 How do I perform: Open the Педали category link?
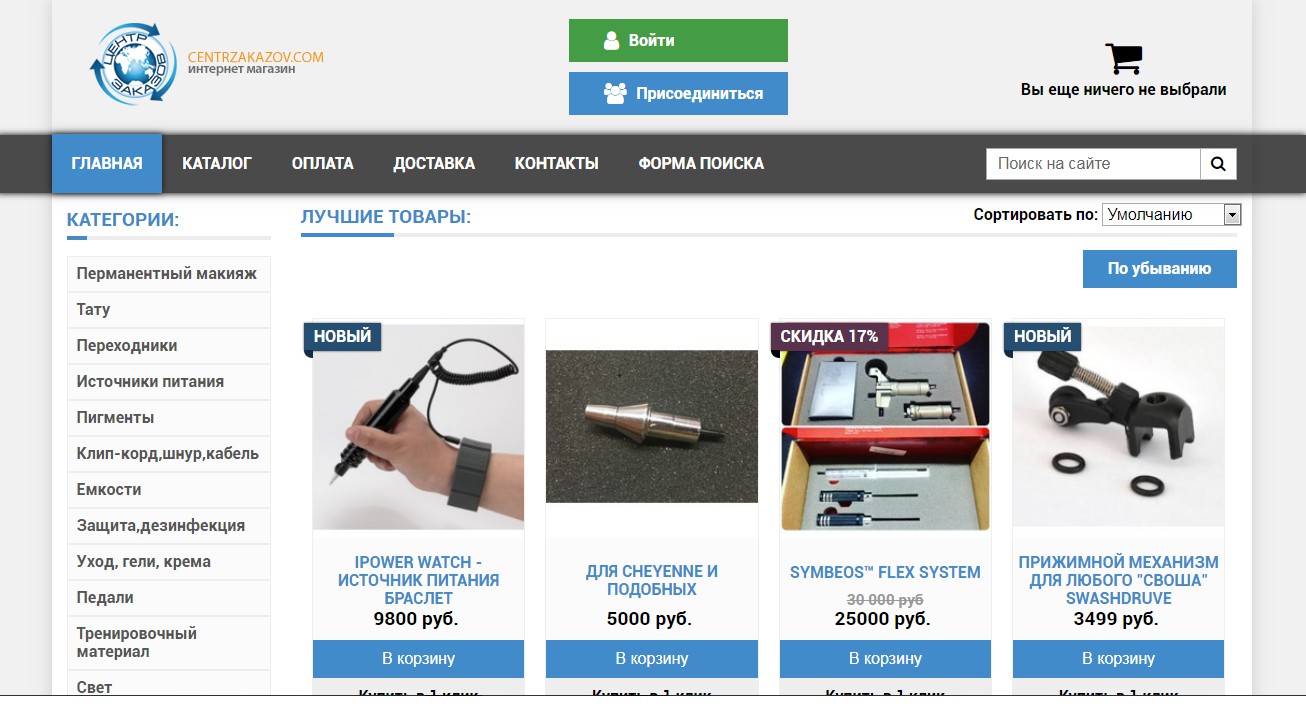click(x=168, y=598)
